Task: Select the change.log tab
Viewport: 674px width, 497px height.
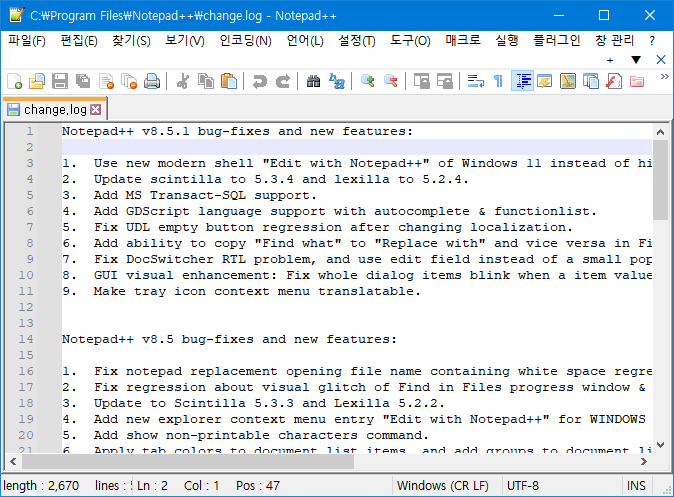Action: pyautogui.click(x=55, y=110)
